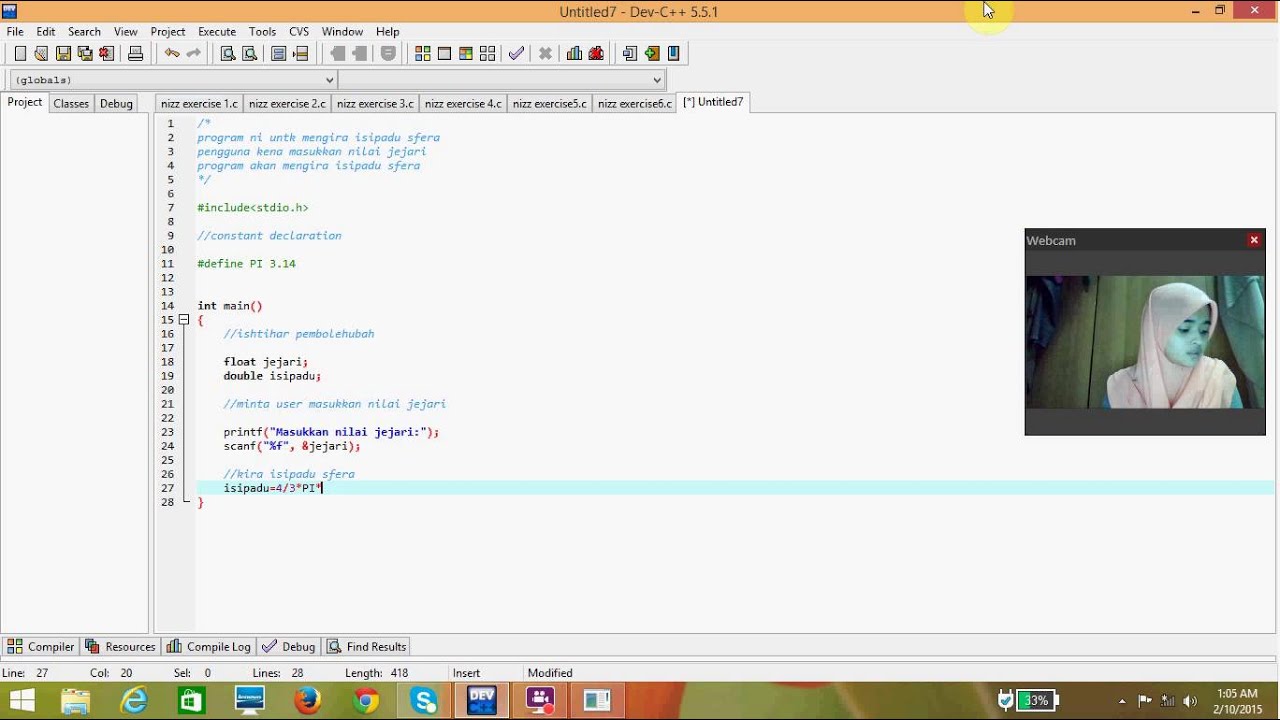Switch to nizz exercise 1.c tab
The image size is (1280, 720).
click(200, 103)
